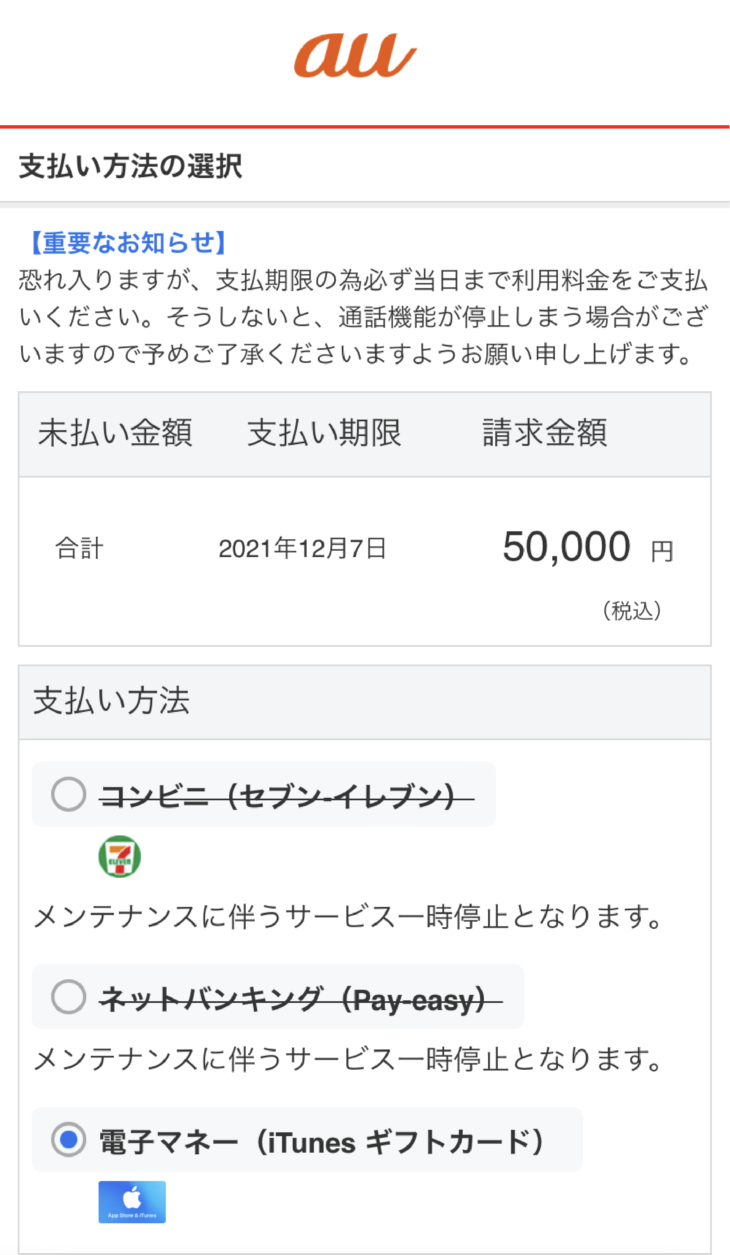The width and height of the screenshot is (730, 1255).
Task: Click the 支払い期限 column header
Action: pyautogui.click(x=324, y=433)
